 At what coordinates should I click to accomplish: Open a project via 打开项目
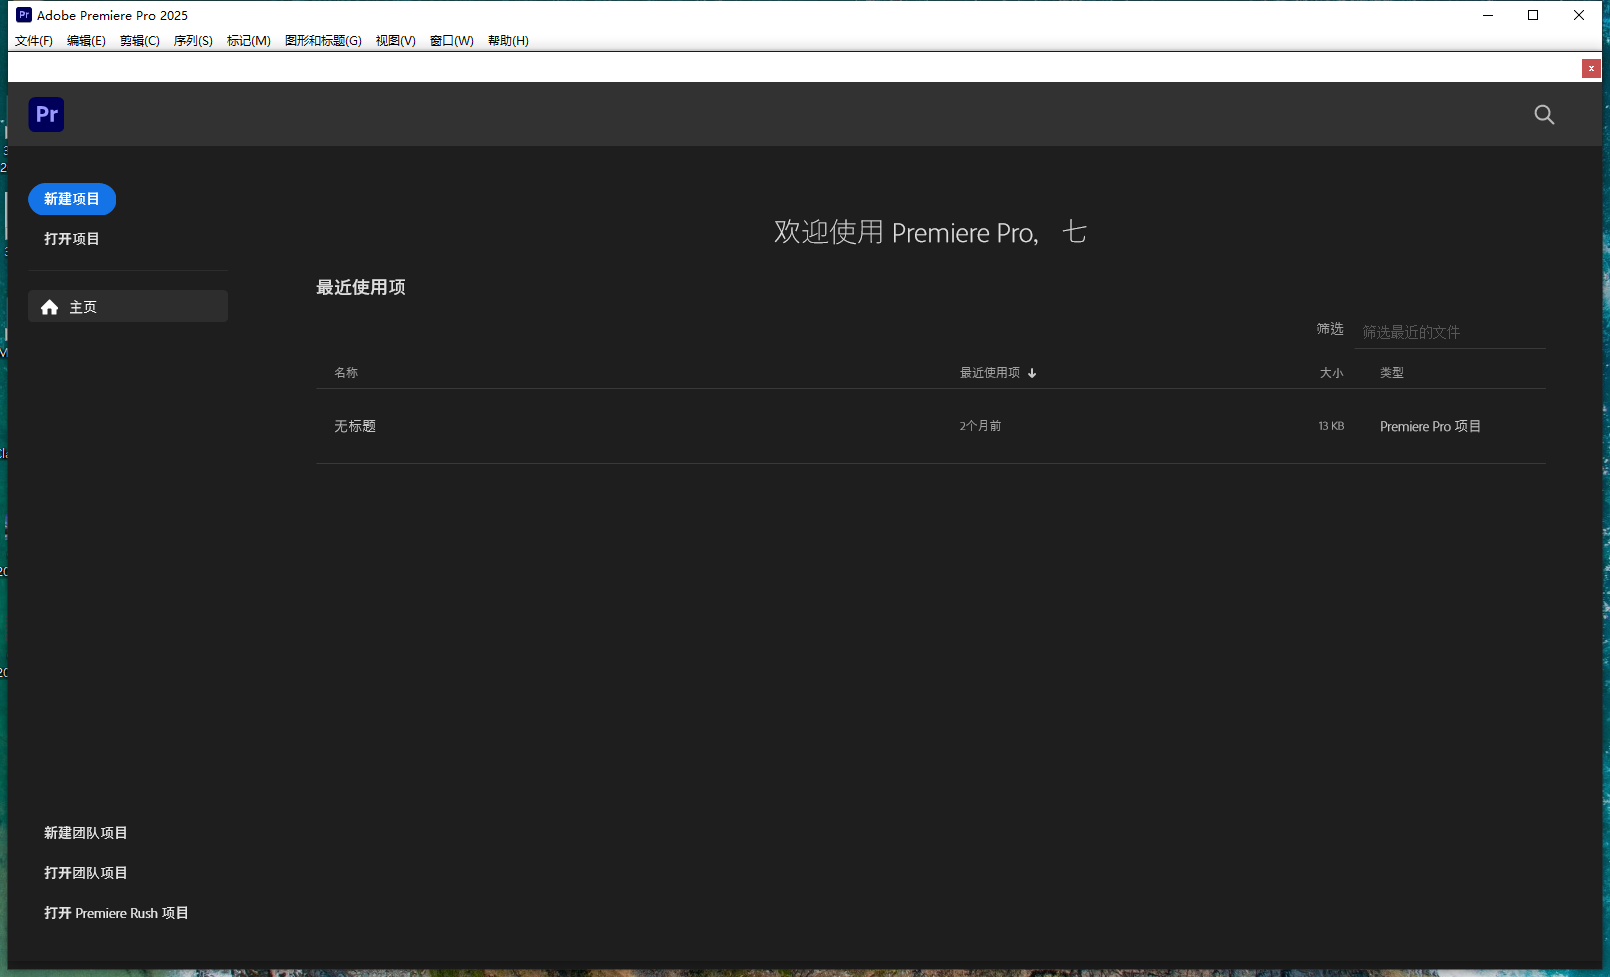click(71, 238)
